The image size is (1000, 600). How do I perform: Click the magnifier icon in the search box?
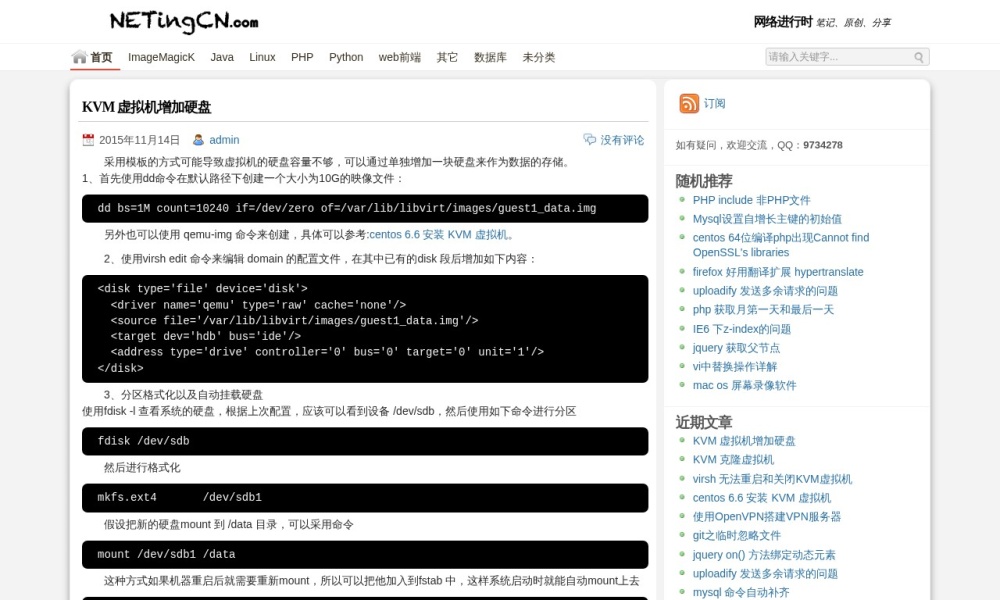(x=918, y=57)
